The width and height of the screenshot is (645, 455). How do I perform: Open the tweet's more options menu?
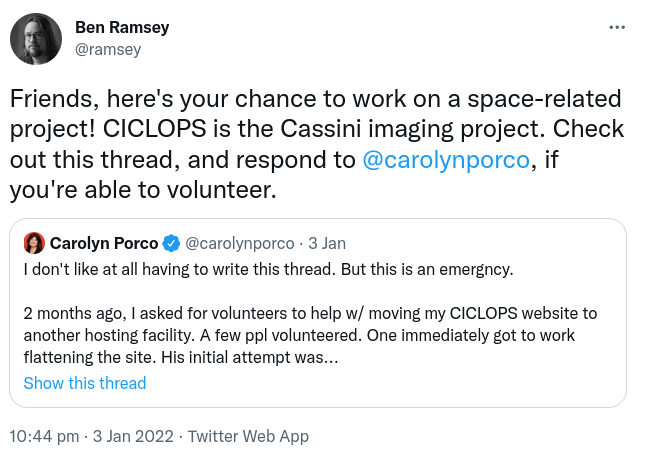616,27
